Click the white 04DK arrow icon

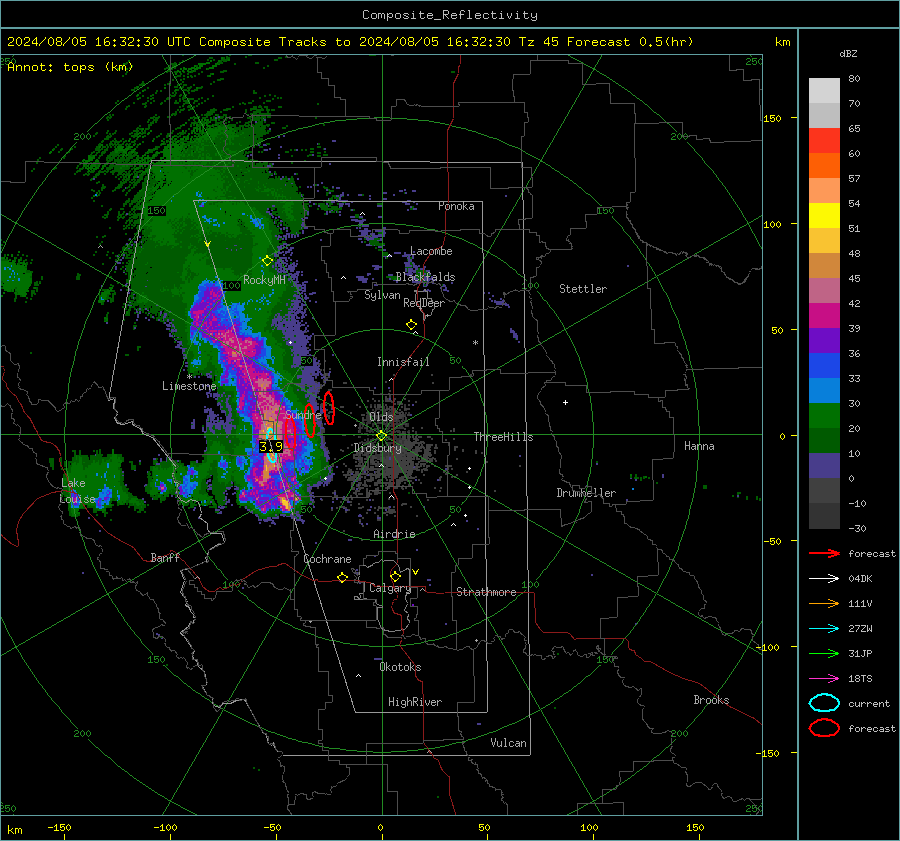click(x=824, y=579)
